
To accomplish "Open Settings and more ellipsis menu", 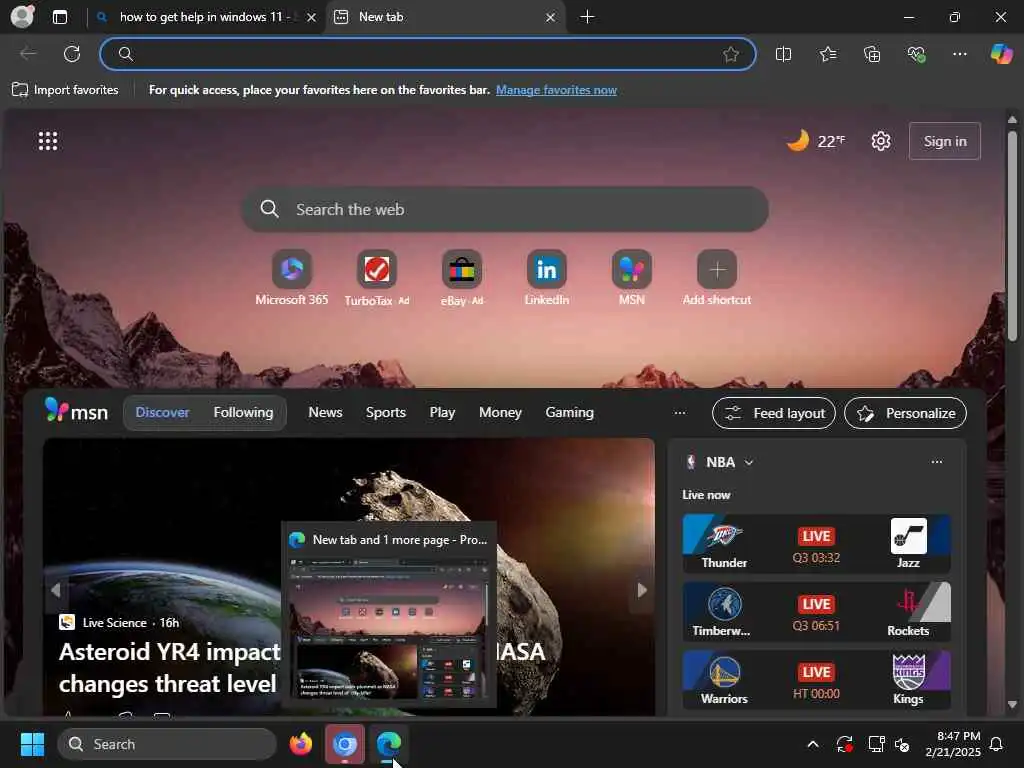I will (x=960, y=54).
